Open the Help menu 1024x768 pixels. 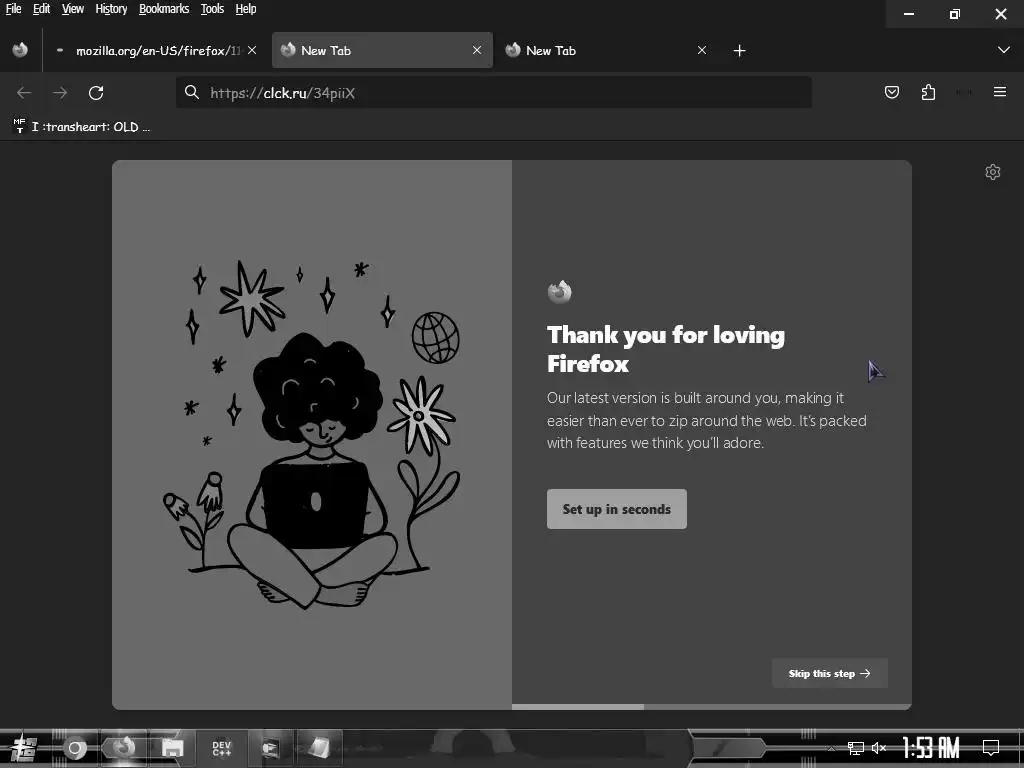(246, 9)
